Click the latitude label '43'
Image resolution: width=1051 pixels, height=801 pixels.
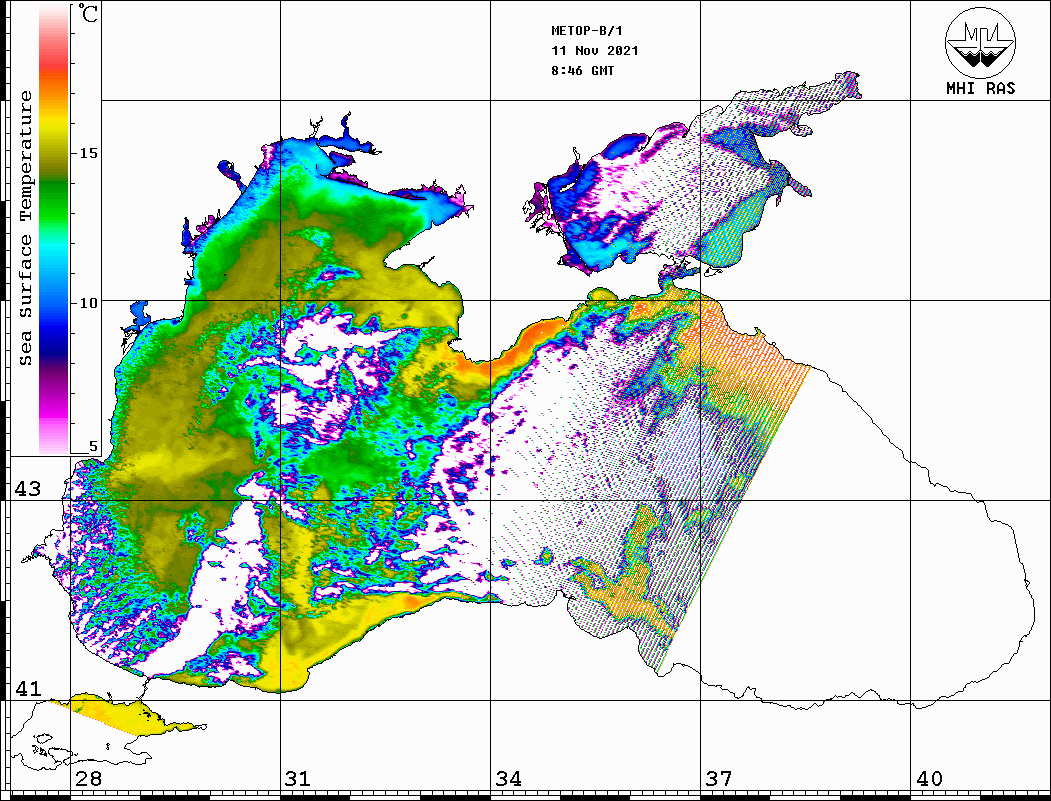(28, 489)
